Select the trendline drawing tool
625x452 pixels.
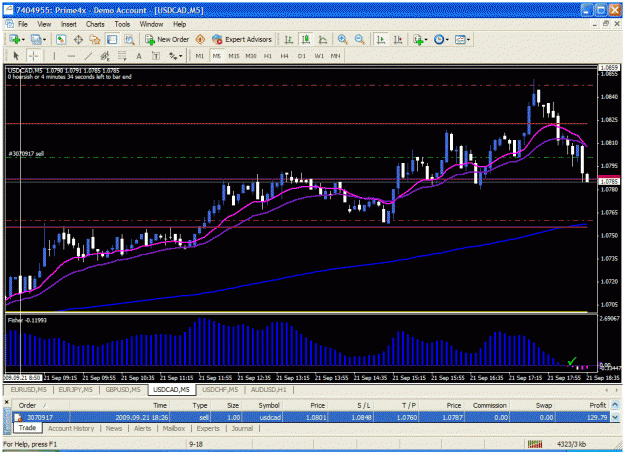point(88,56)
